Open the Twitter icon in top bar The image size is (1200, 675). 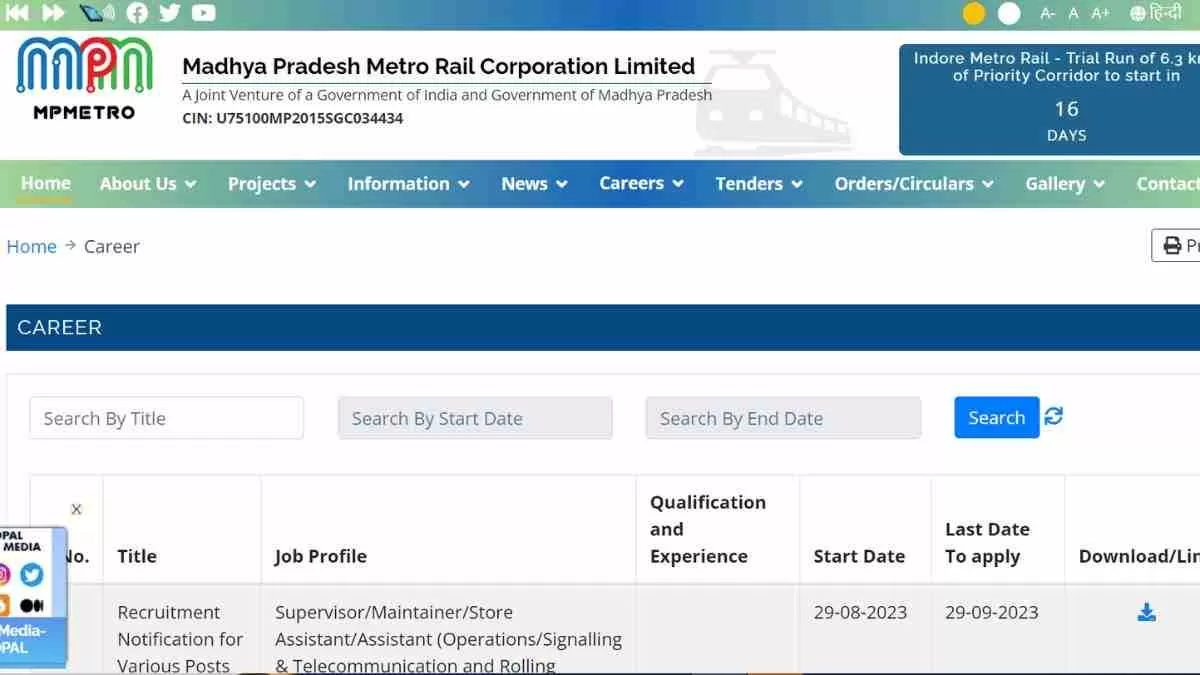170,13
